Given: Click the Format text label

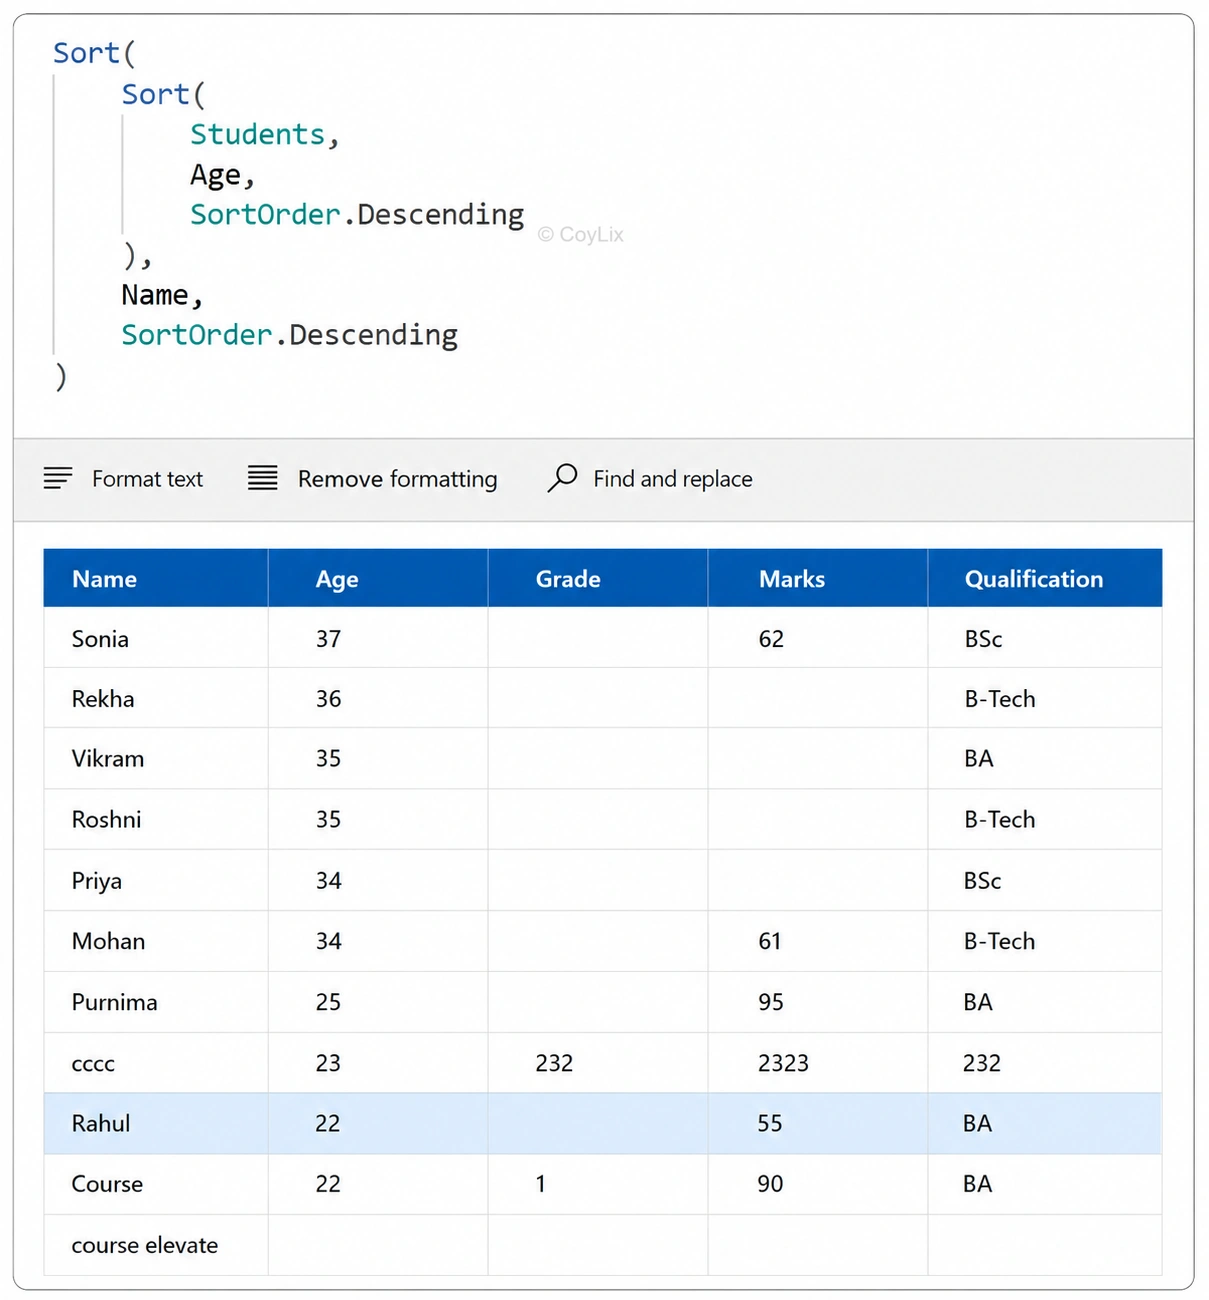Looking at the screenshot, I should 147,479.
